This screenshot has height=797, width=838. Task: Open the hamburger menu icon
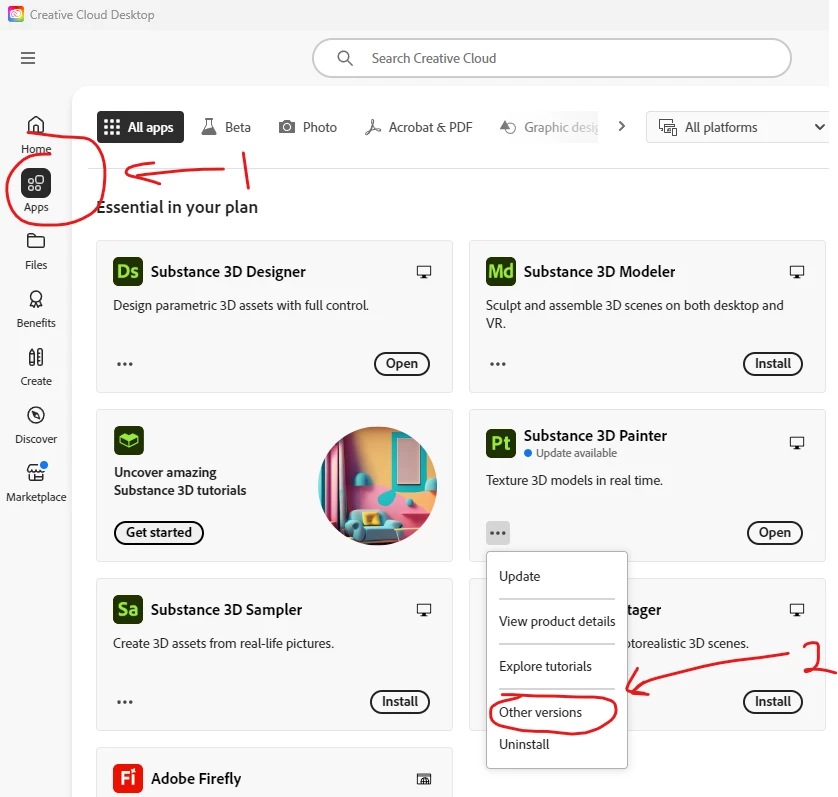28,58
